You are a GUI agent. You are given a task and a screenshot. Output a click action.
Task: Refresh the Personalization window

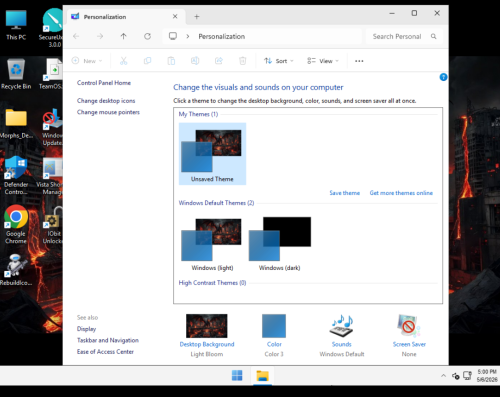[x=147, y=36]
